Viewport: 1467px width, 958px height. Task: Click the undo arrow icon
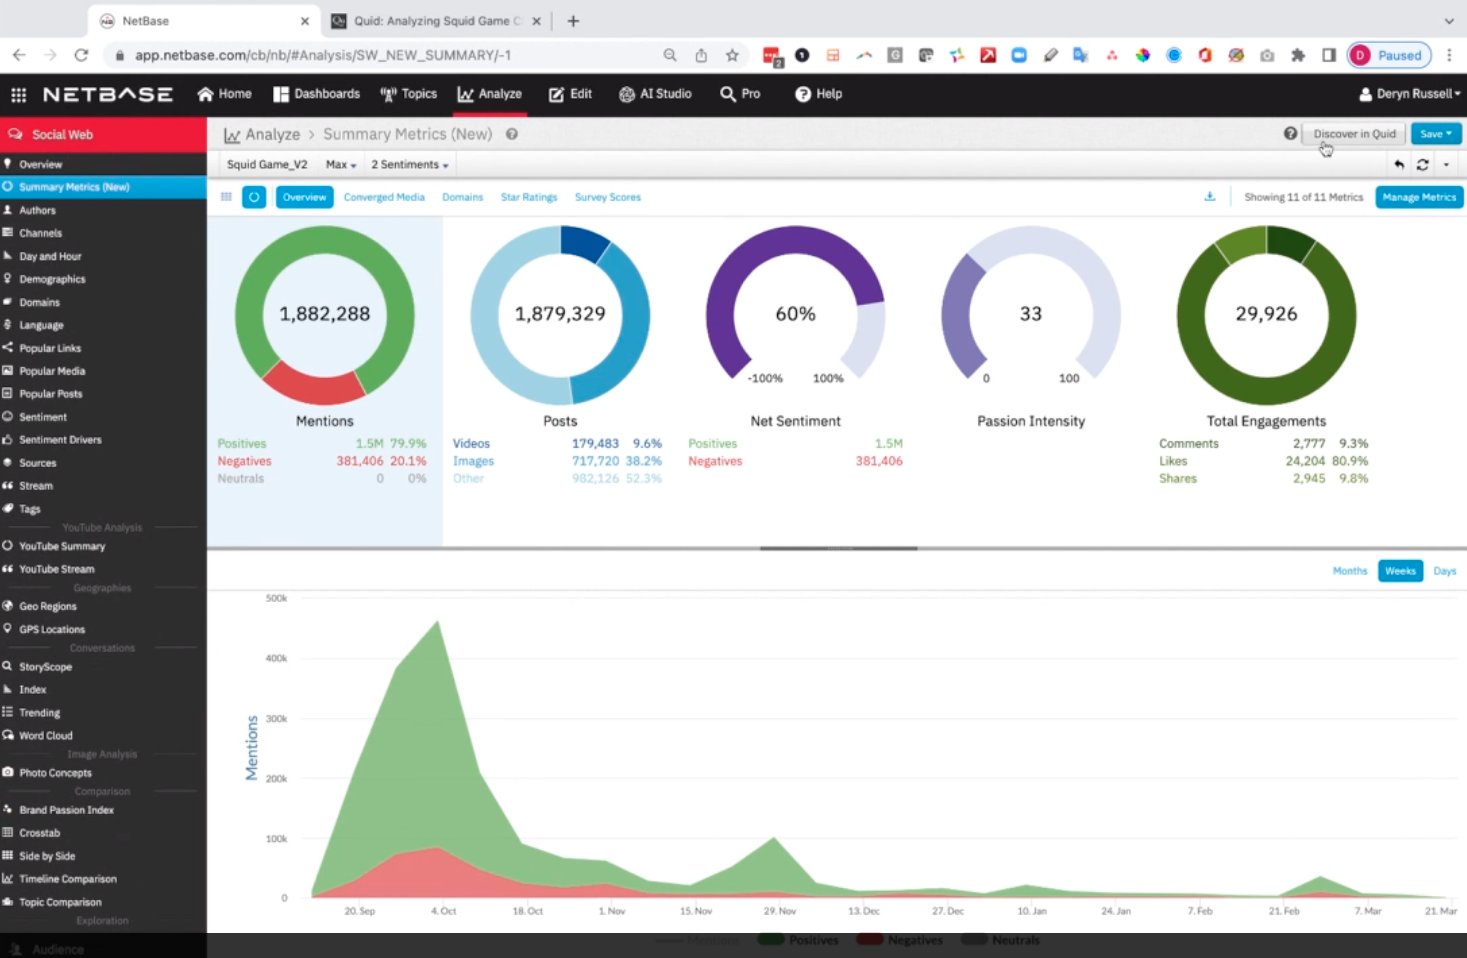click(1399, 164)
